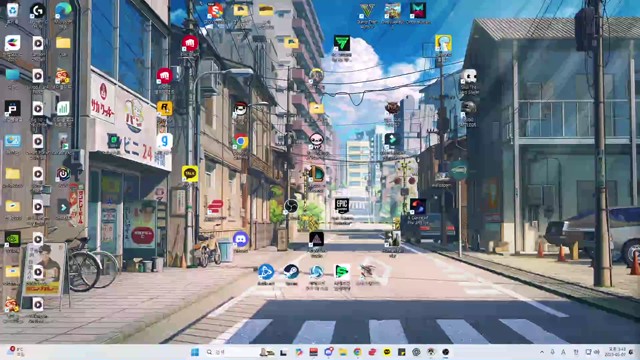Launch the Discord desktop icon
This screenshot has width=640, height=360.
pos(241,239)
